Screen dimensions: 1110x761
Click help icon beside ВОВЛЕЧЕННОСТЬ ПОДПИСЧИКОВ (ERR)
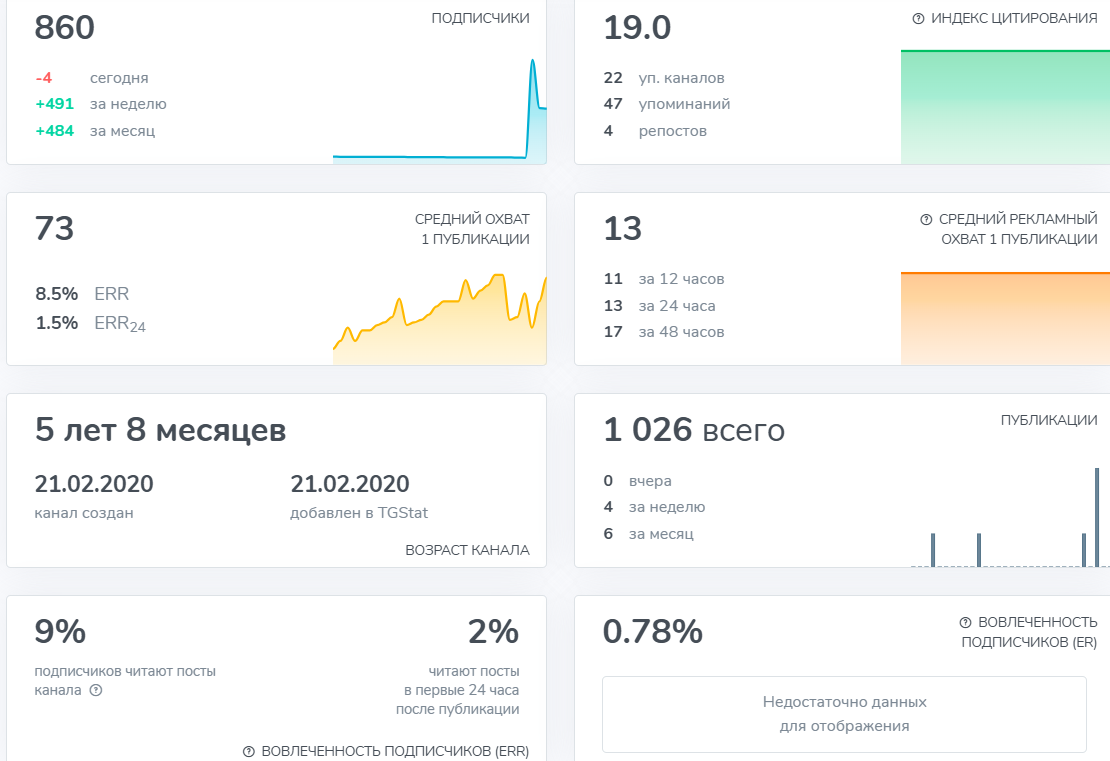click(x=248, y=751)
